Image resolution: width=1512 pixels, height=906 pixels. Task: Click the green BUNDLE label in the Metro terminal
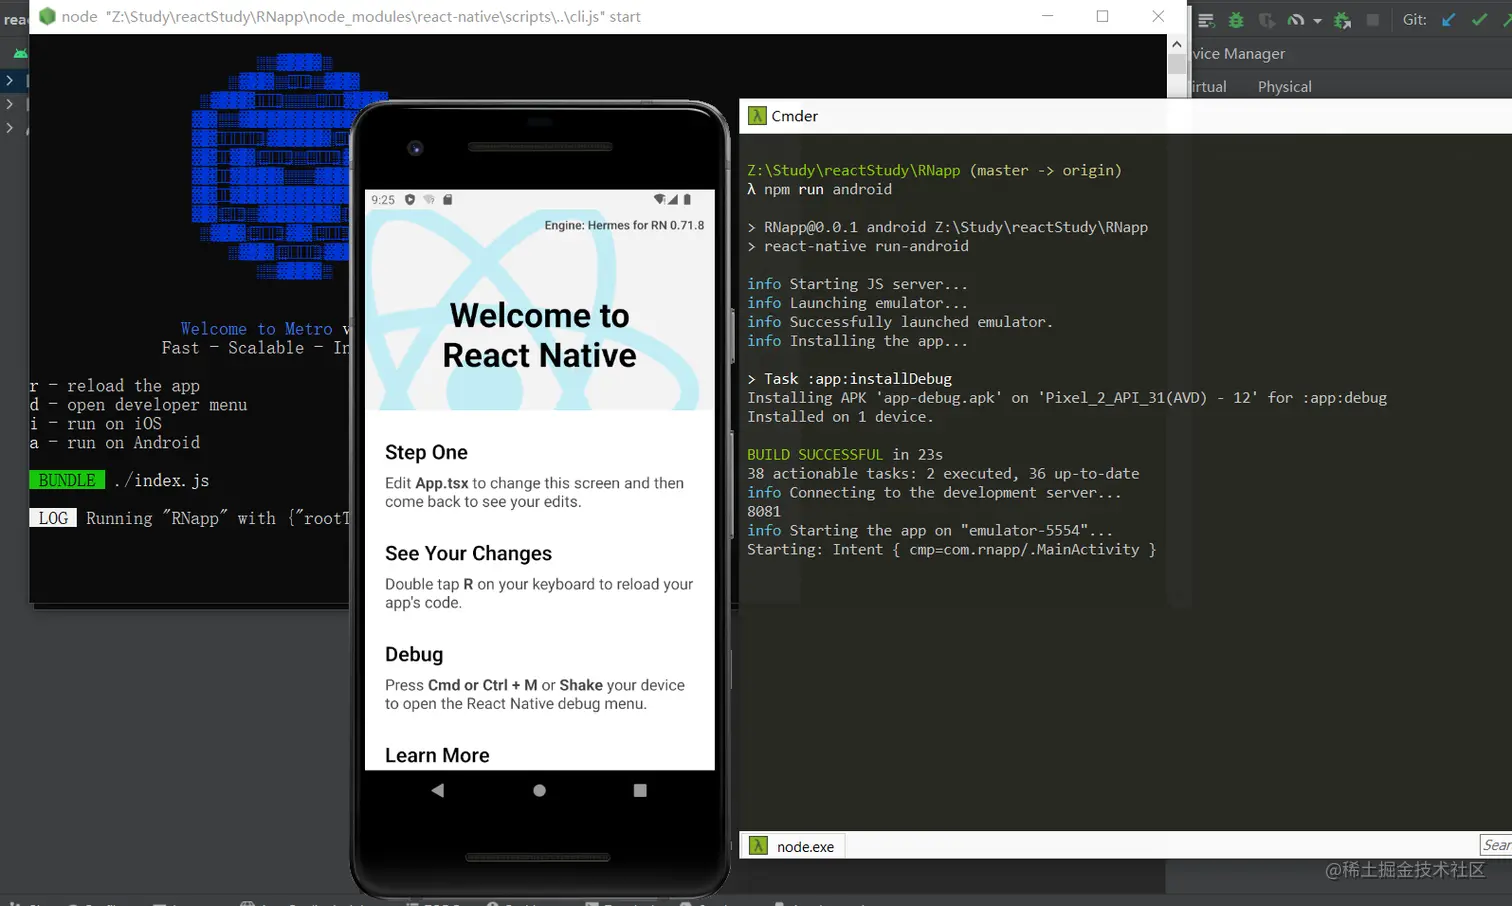67,480
